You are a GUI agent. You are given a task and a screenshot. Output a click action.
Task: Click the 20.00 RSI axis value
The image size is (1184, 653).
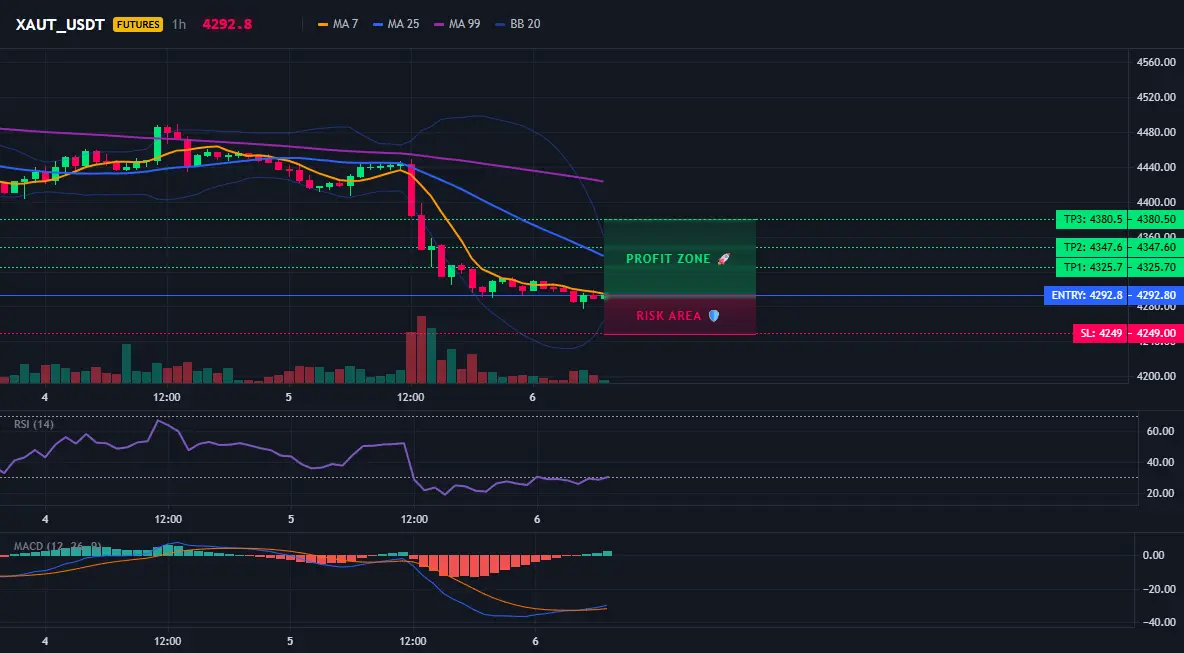click(x=1161, y=493)
